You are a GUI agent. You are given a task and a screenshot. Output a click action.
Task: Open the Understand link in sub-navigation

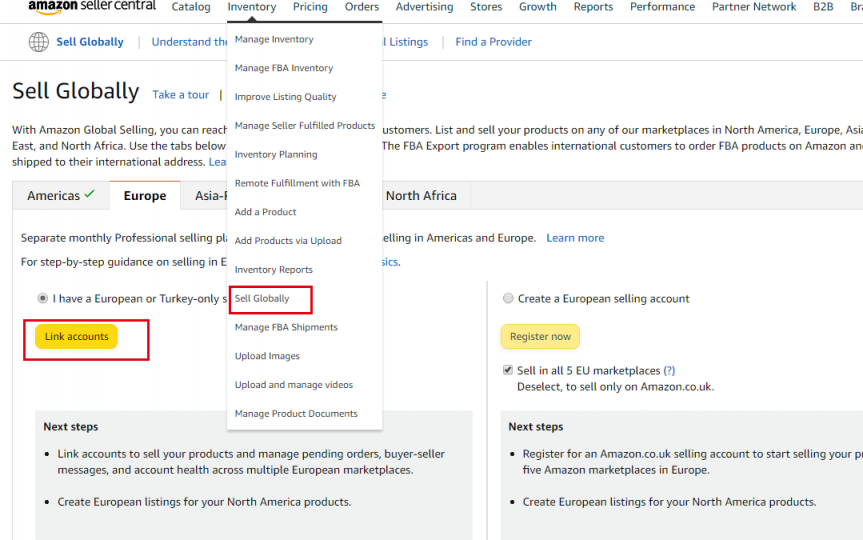coord(189,42)
